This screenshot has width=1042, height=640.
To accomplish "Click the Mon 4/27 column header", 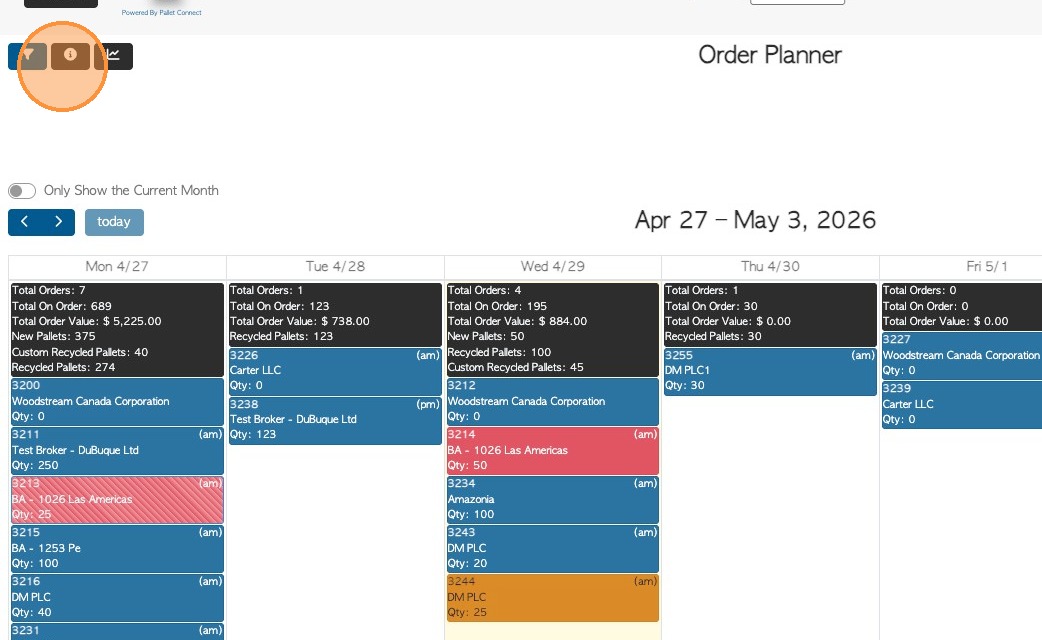I will click(x=117, y=267).
